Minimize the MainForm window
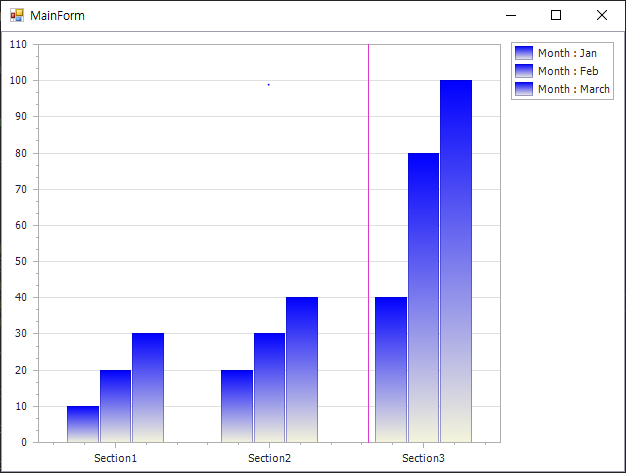 click(x=511, y=16)
